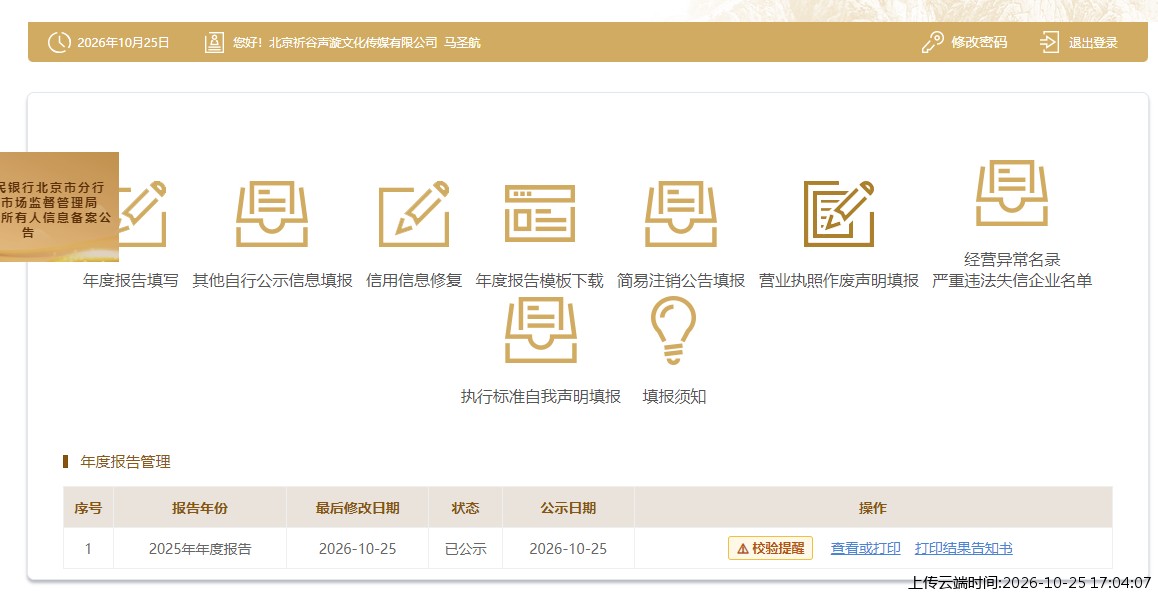Click the 严重违法失信企业名单 label
This screenshot has width=1158, height=596.
point(1012,281)
